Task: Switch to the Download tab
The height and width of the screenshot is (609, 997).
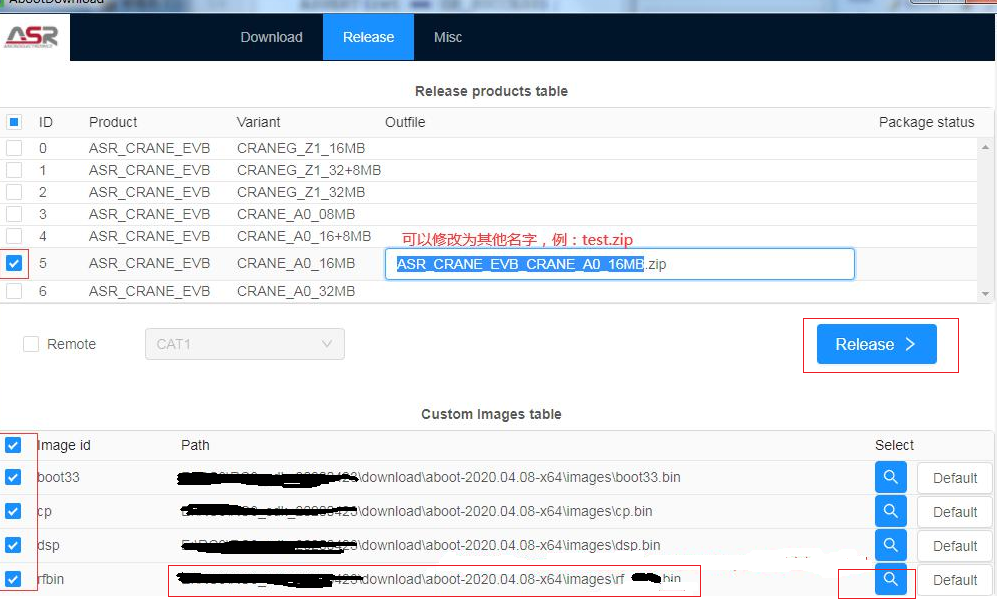Action: [x=272, y=38]
